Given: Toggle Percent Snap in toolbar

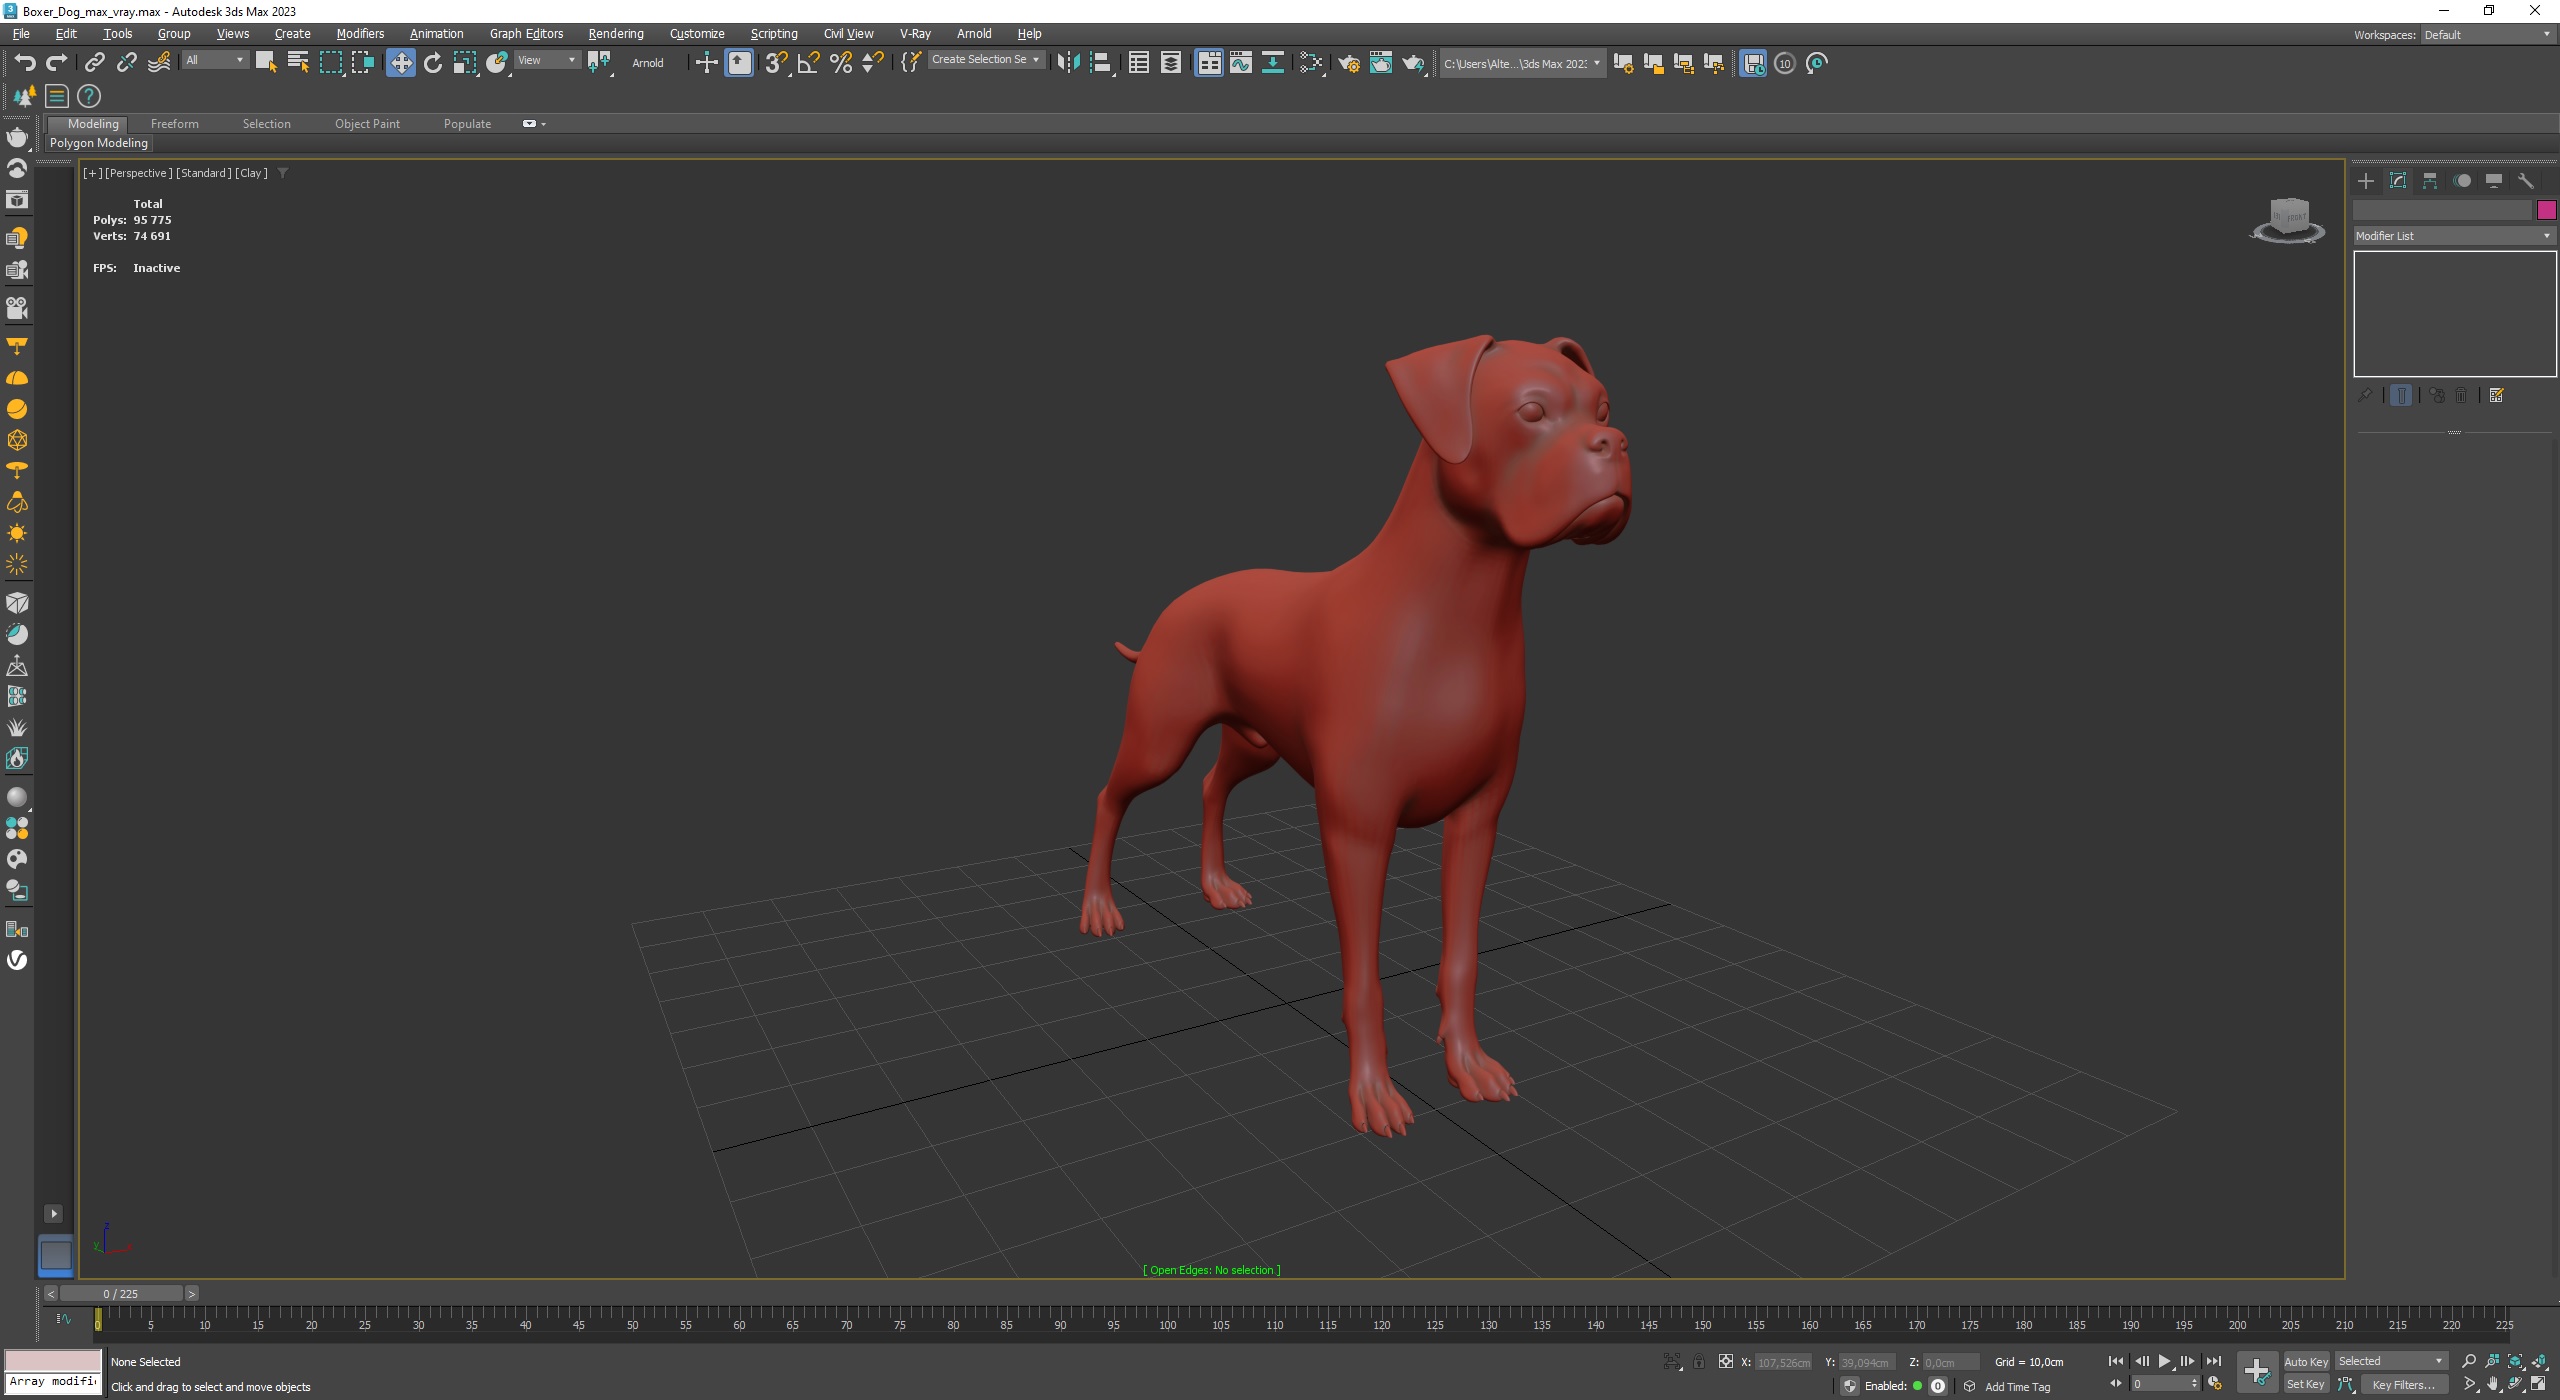Looking at the screenshot, I should (x=841, y=63).
